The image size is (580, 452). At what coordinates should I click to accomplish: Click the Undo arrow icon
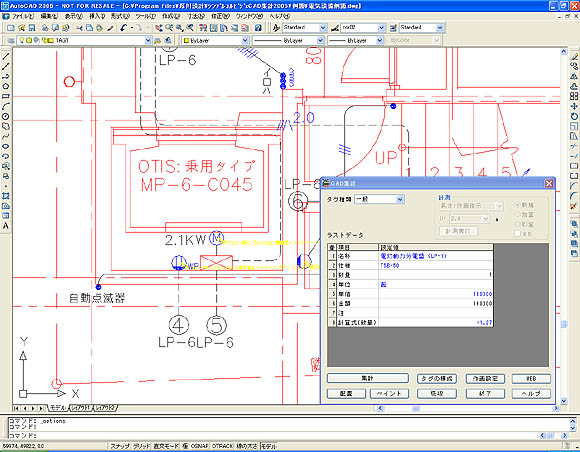click(x=124, y=28)
